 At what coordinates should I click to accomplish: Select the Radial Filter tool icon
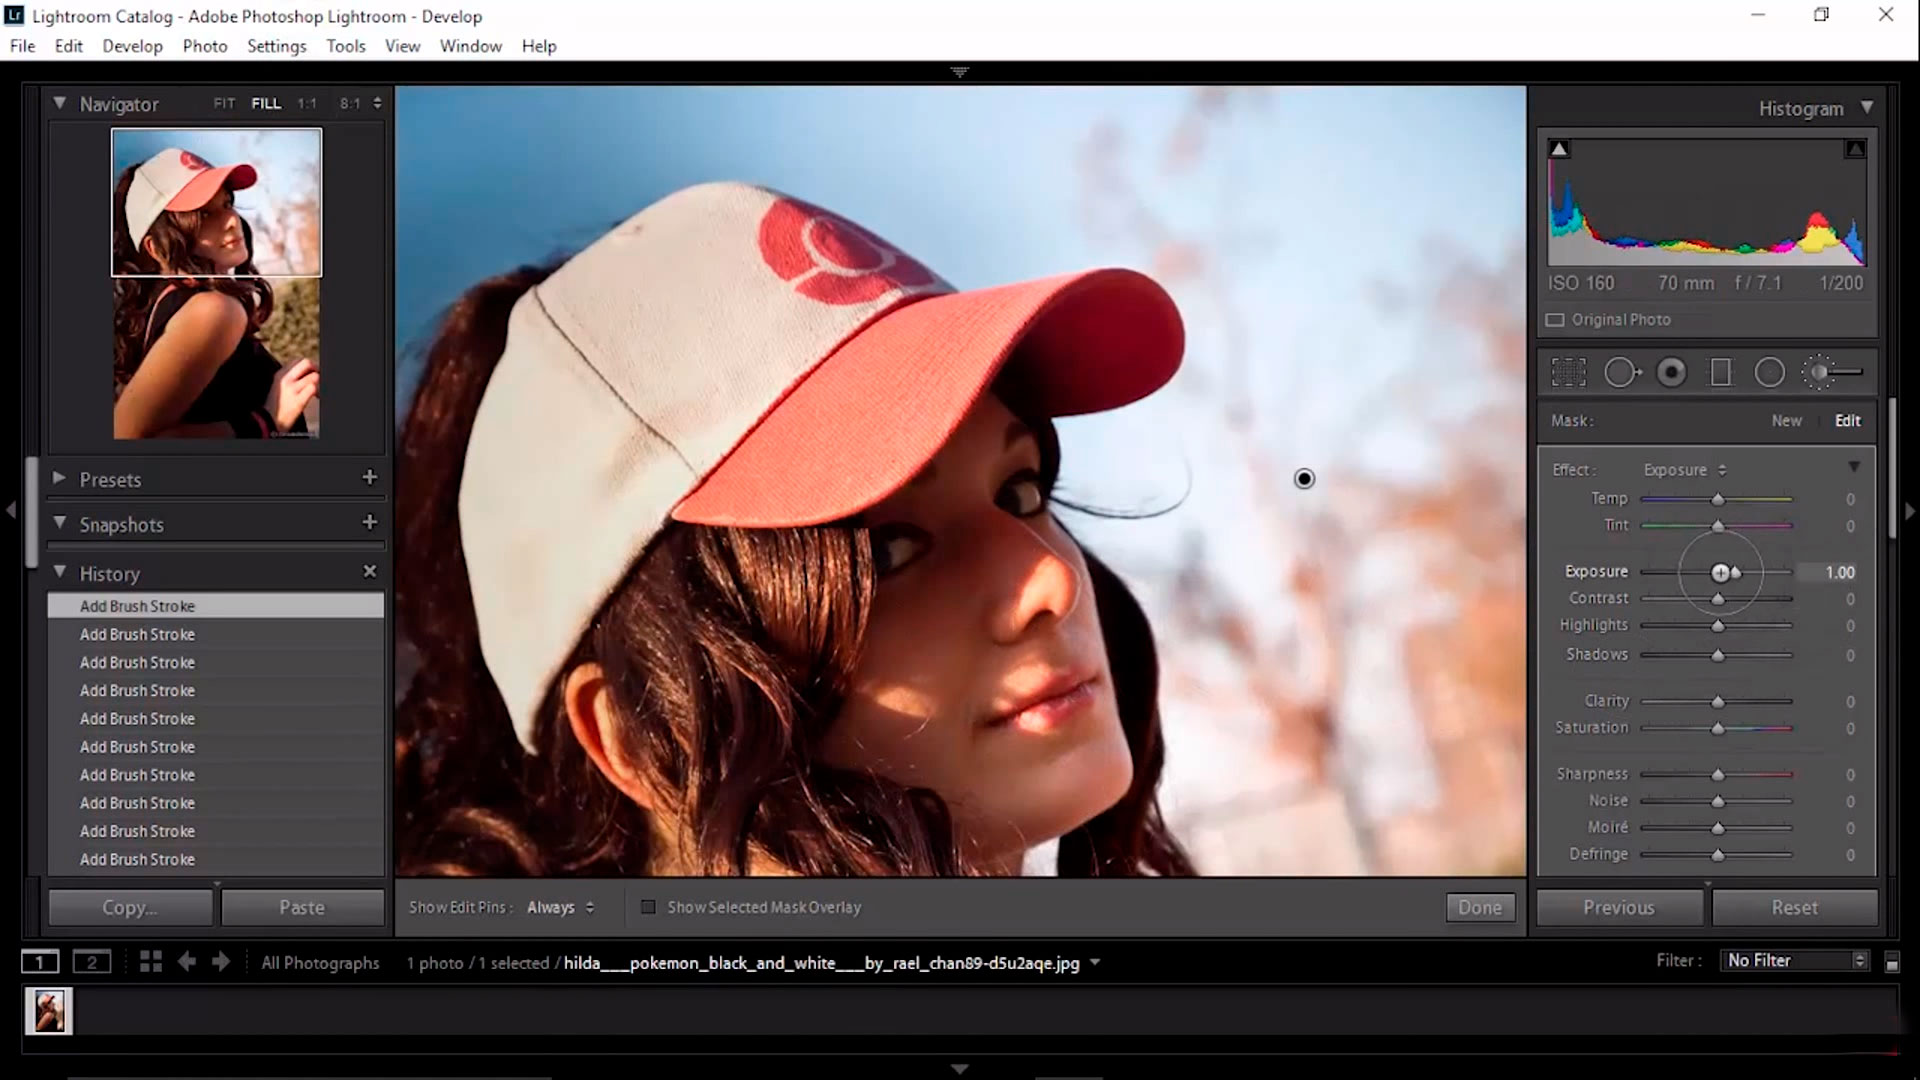(x=1770, y=373)
